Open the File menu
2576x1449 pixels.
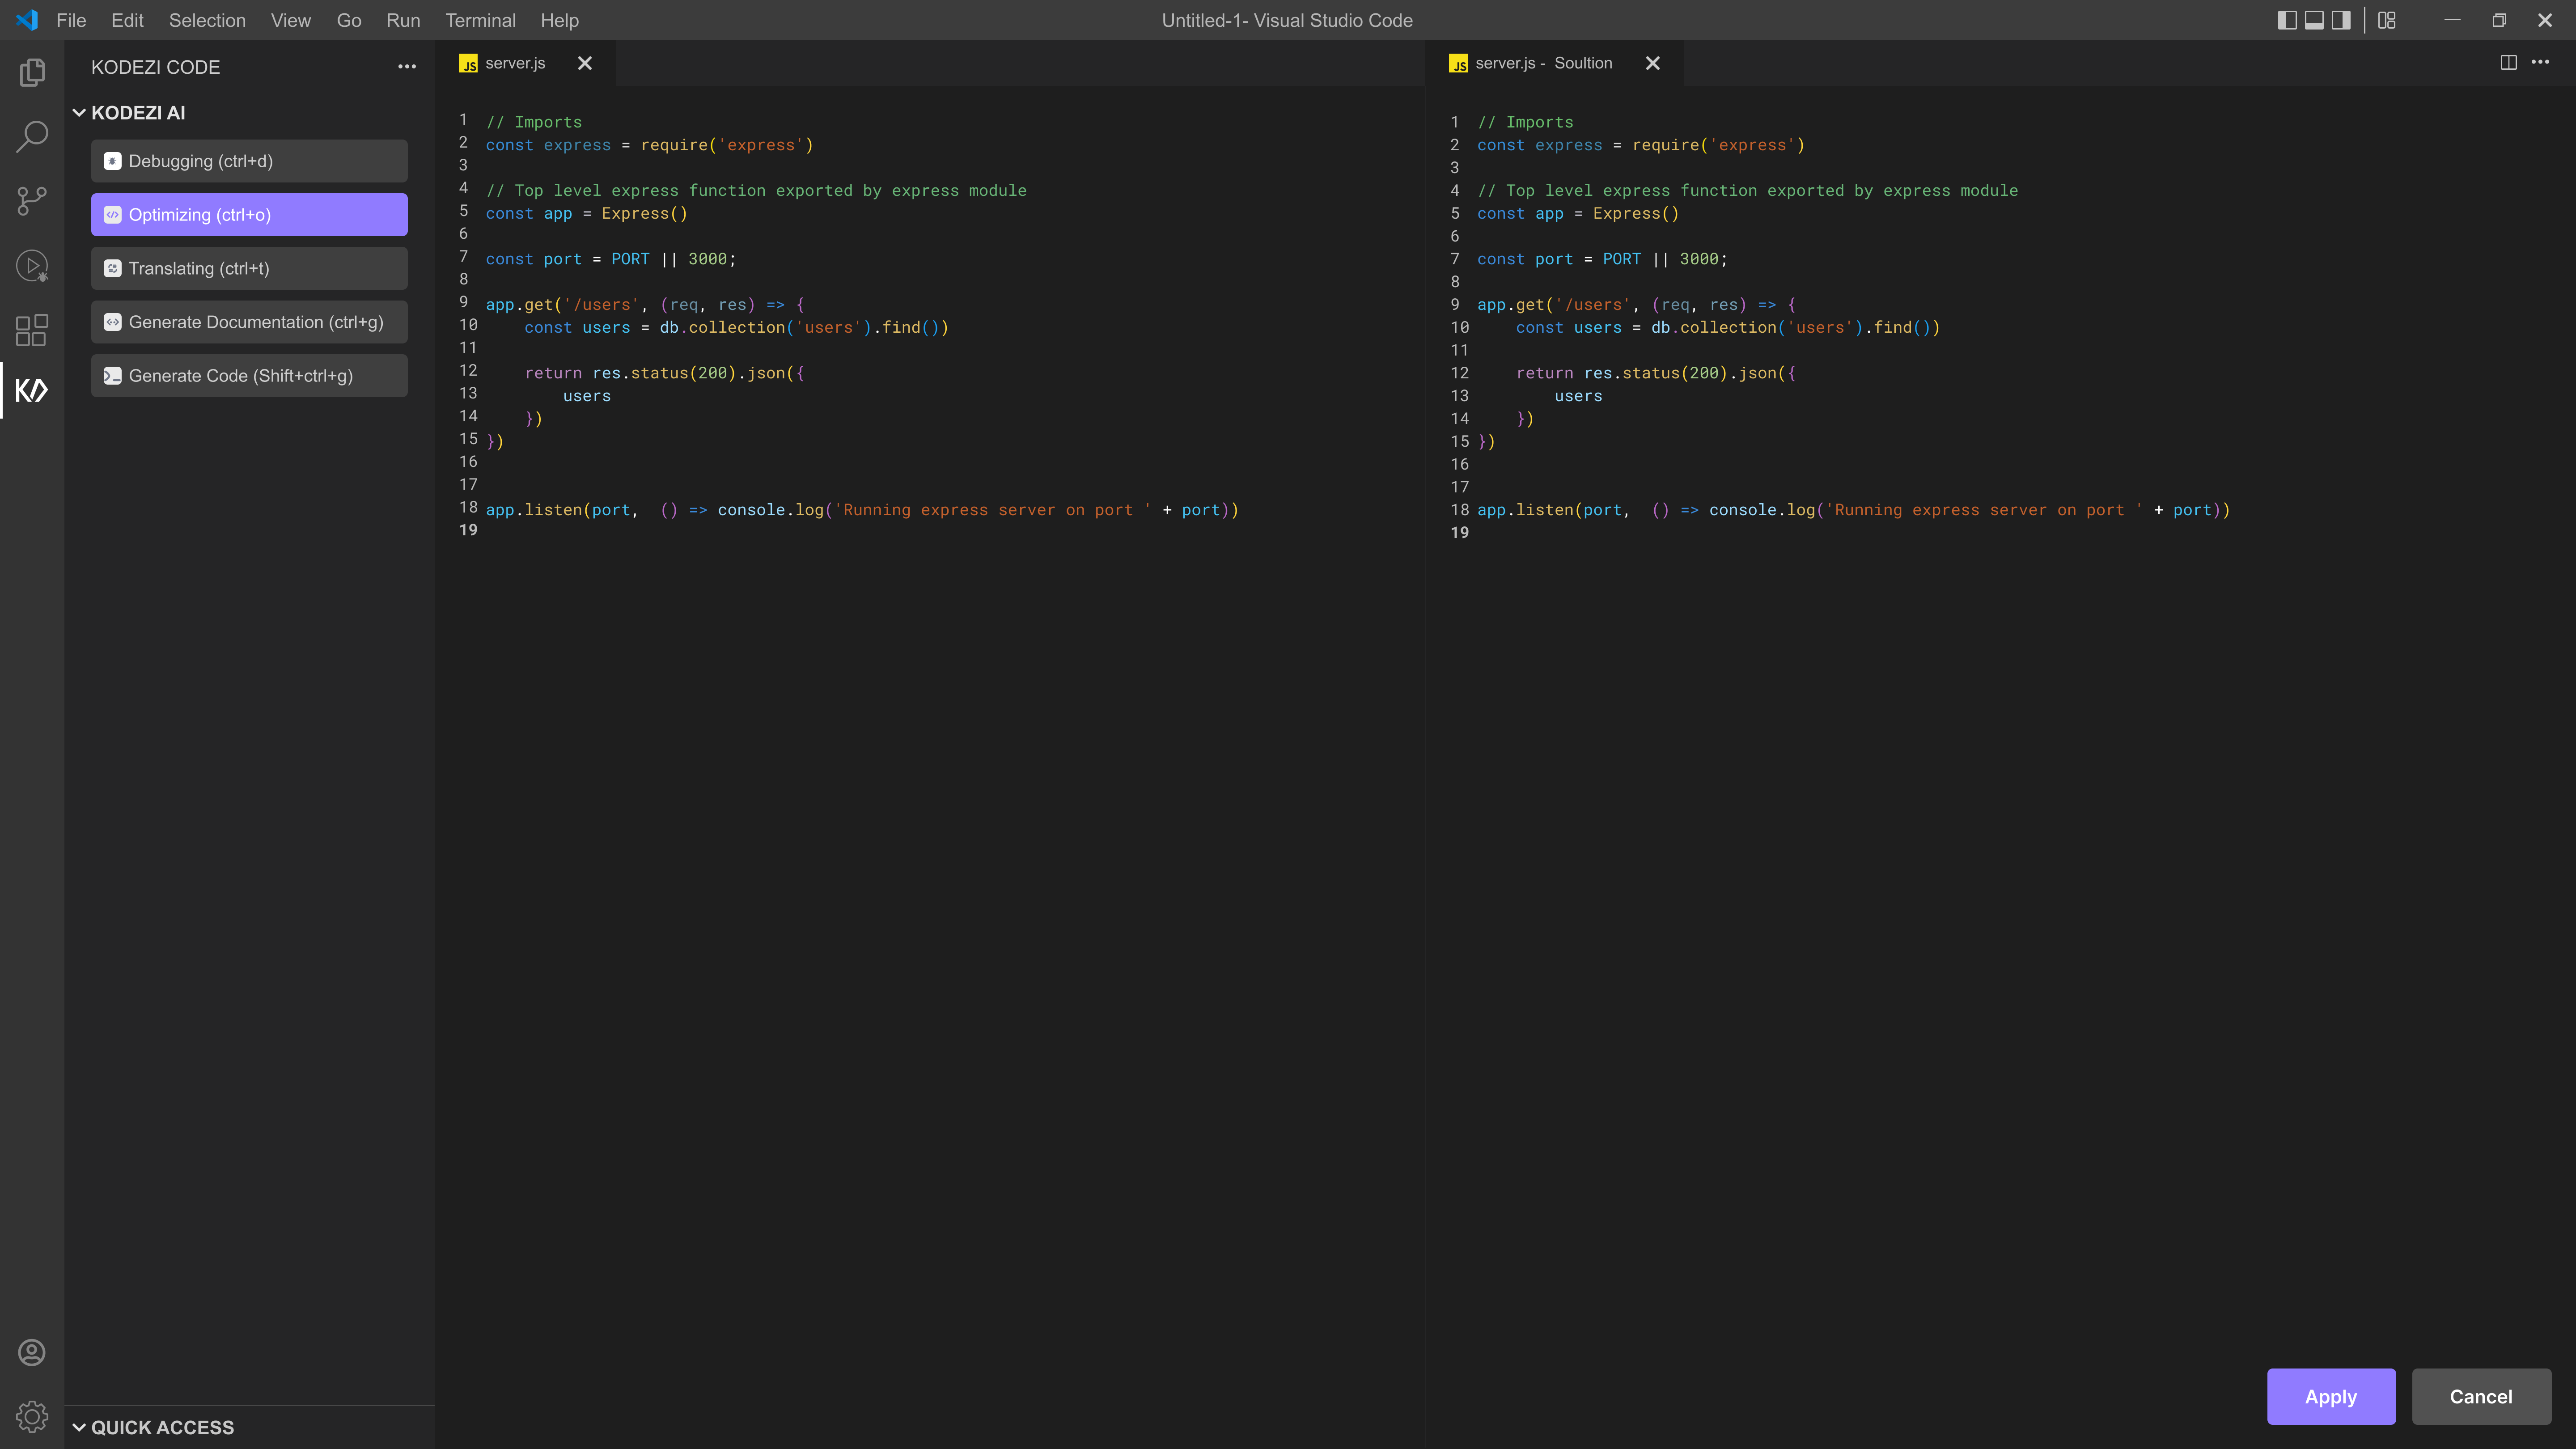pyautogui.click(x=71, y=20)
